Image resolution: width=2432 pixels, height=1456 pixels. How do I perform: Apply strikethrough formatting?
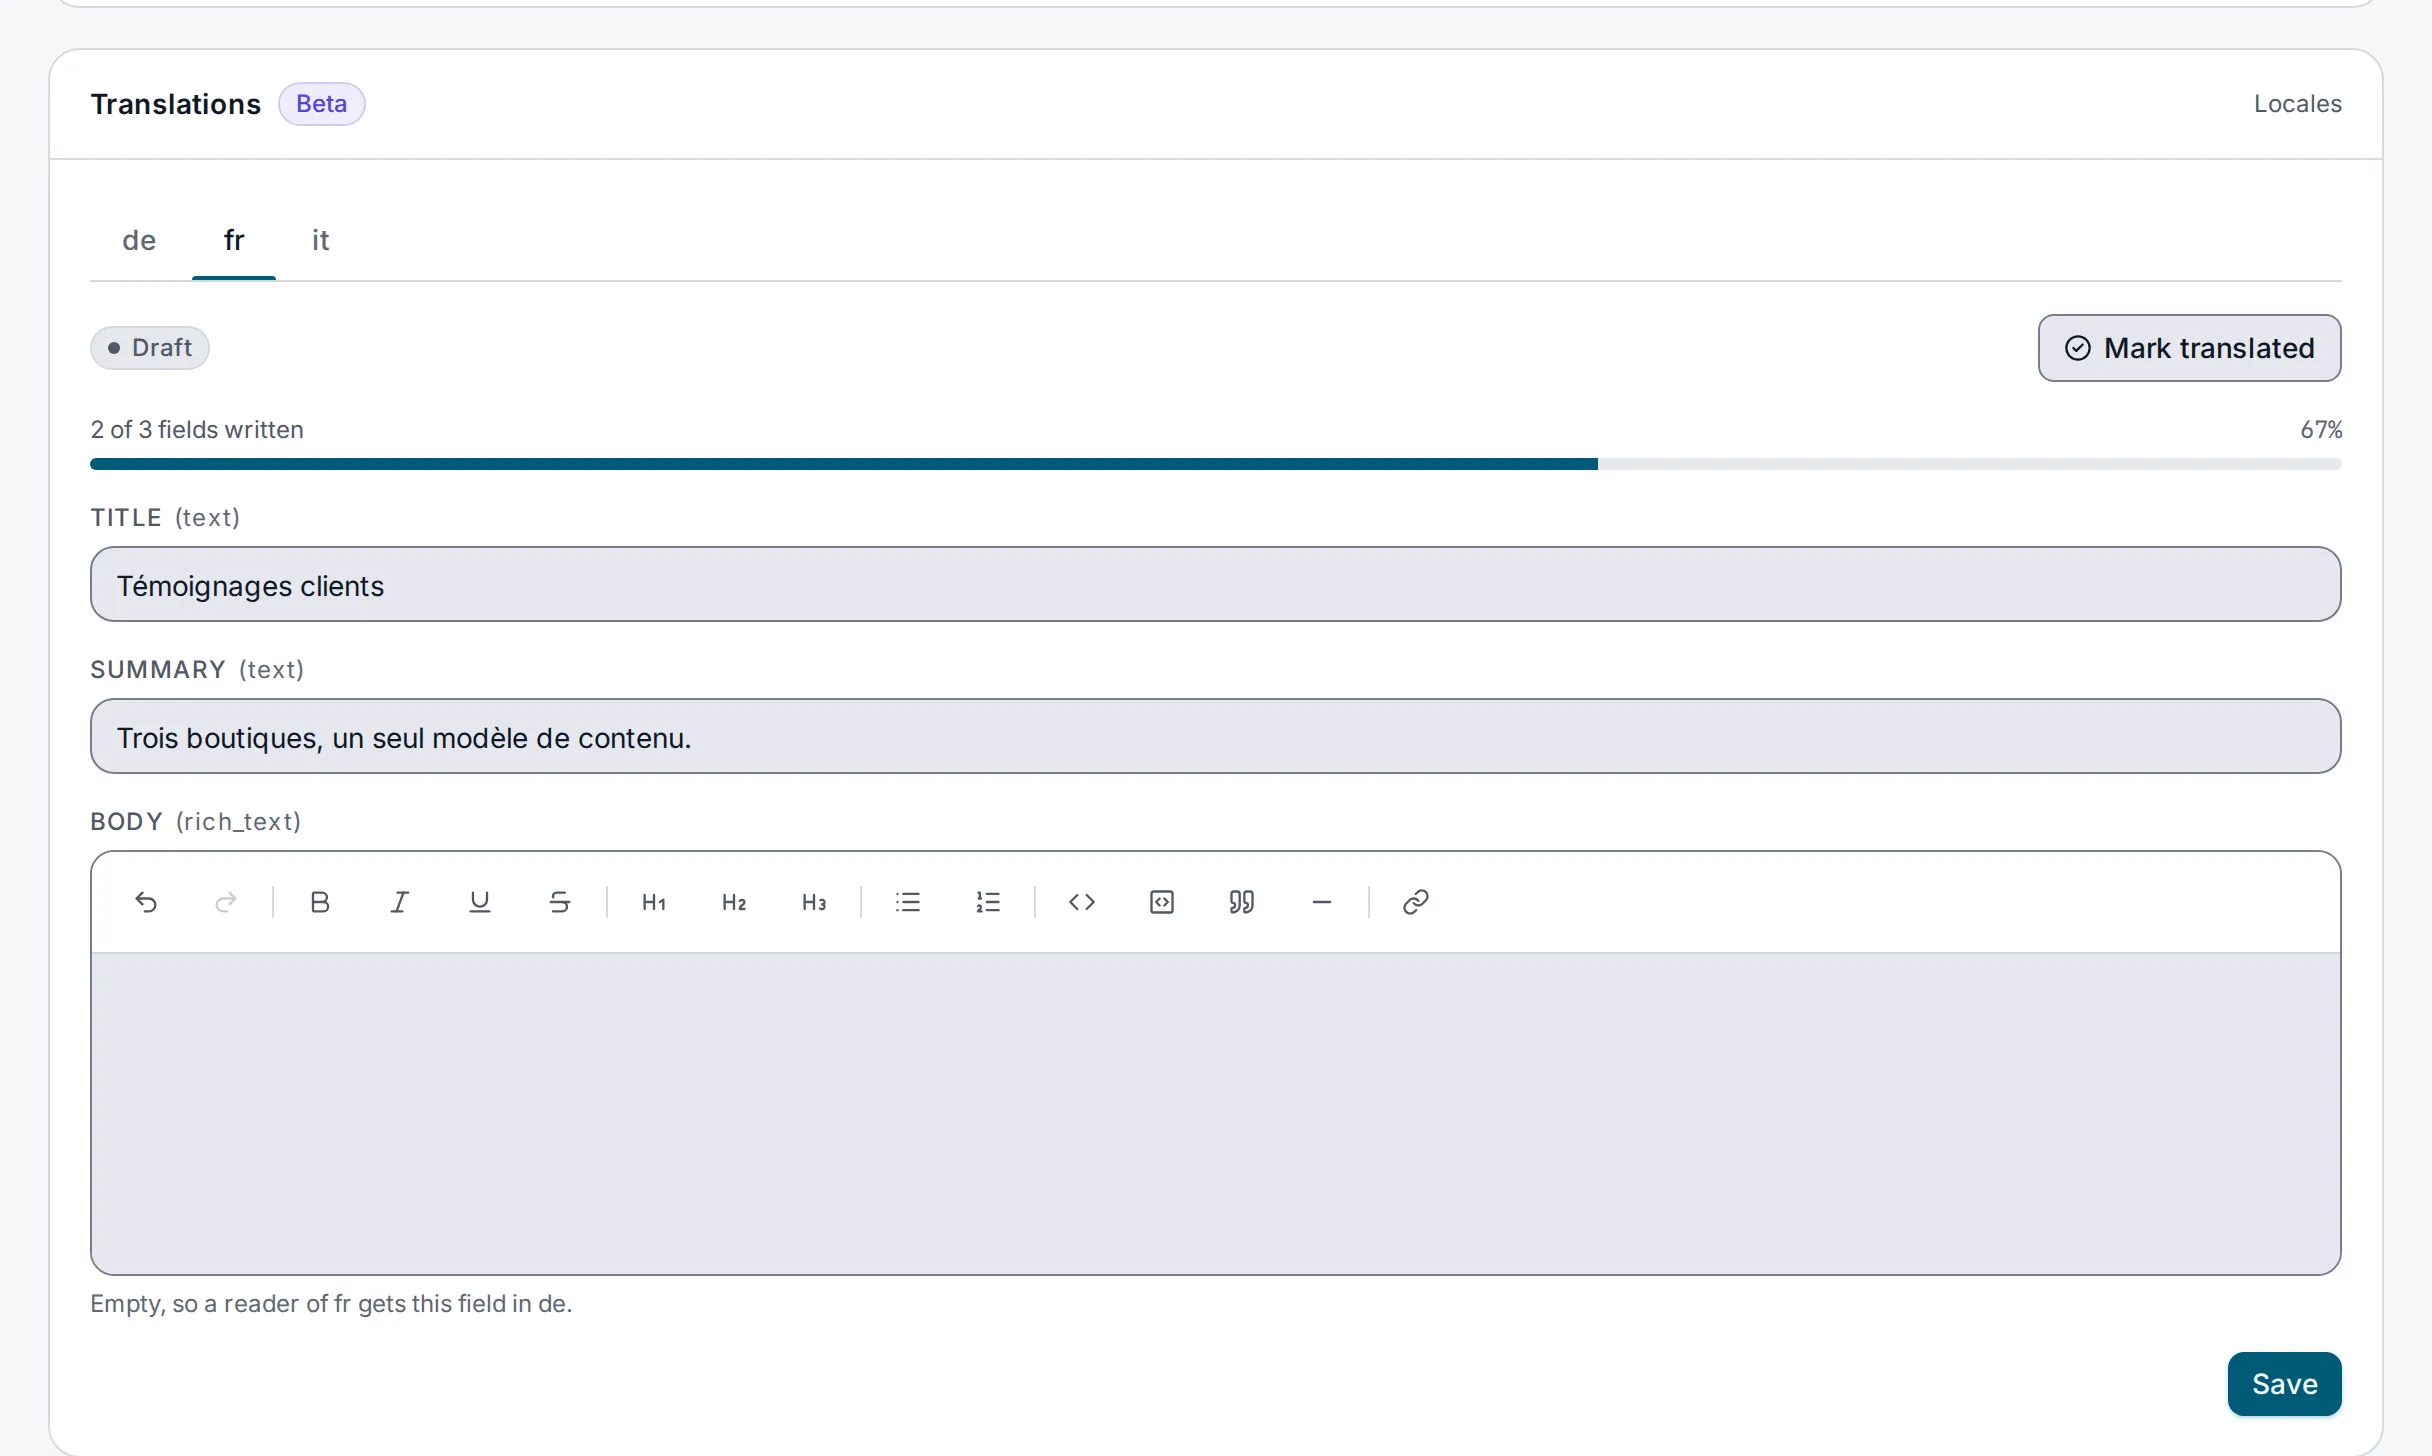pyautogui.click(x=560, y=902)
